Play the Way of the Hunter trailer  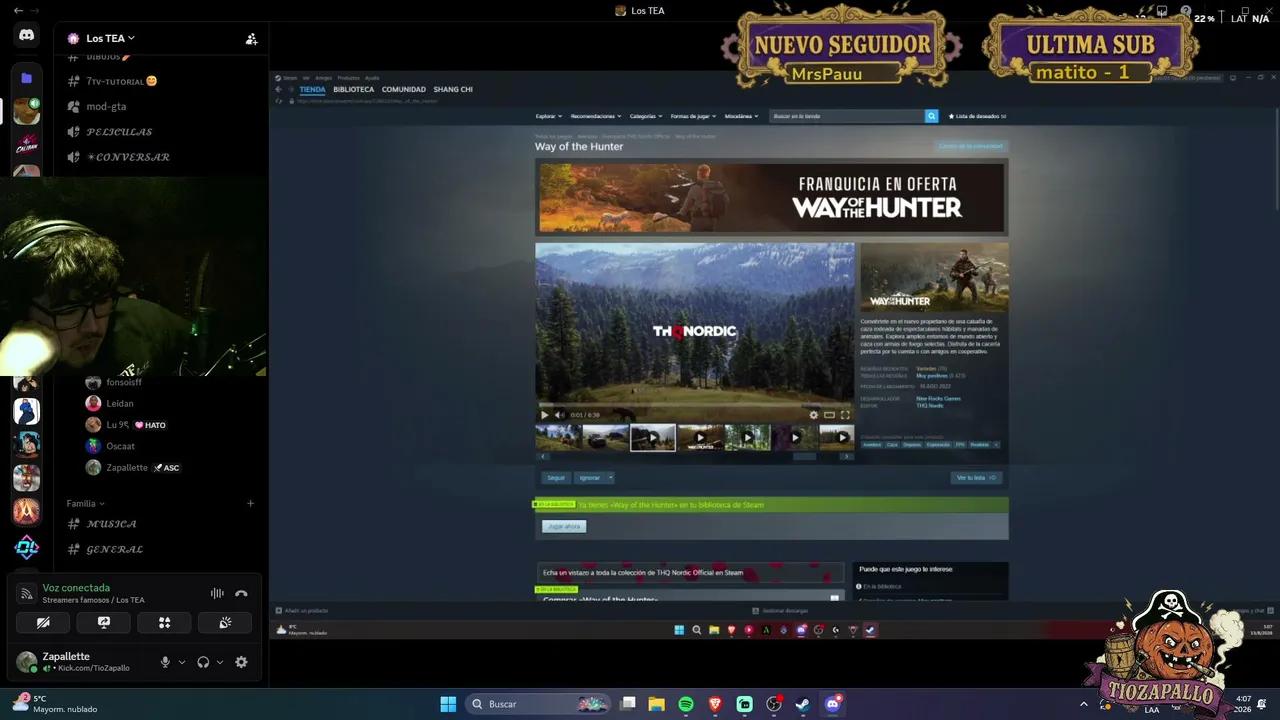coord(544,415)
